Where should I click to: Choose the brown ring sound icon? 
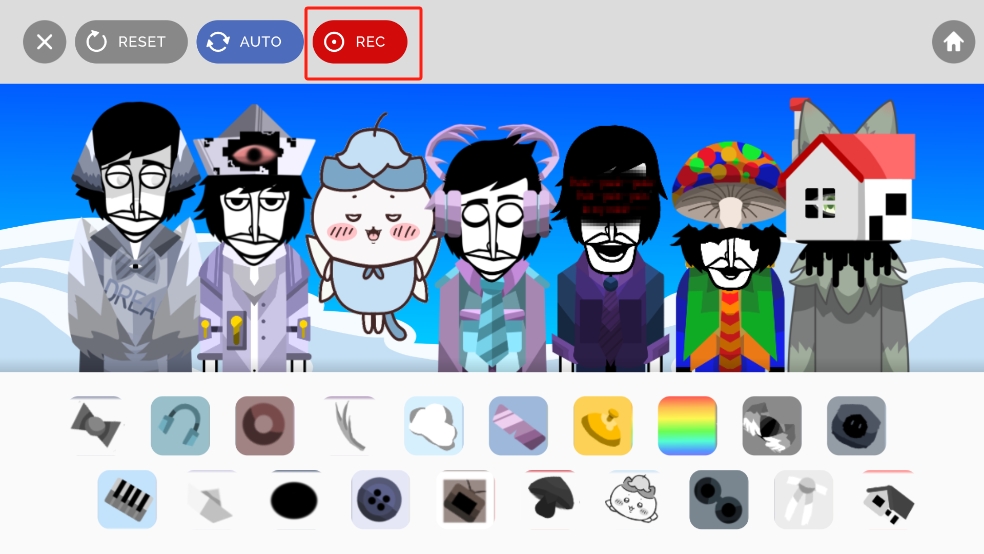click(x=265, y=425)
